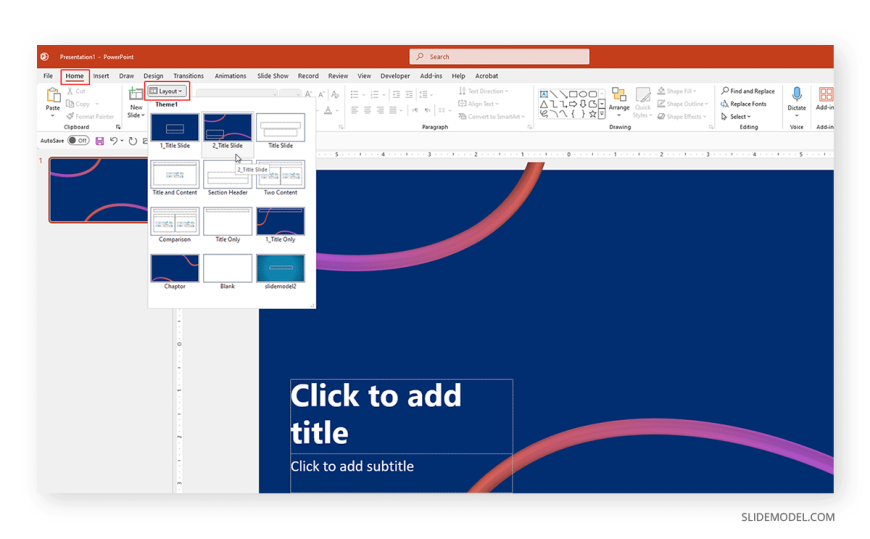Click the Numbering list icon
This screenshot has width=870, height=539.
coord(375,95)
